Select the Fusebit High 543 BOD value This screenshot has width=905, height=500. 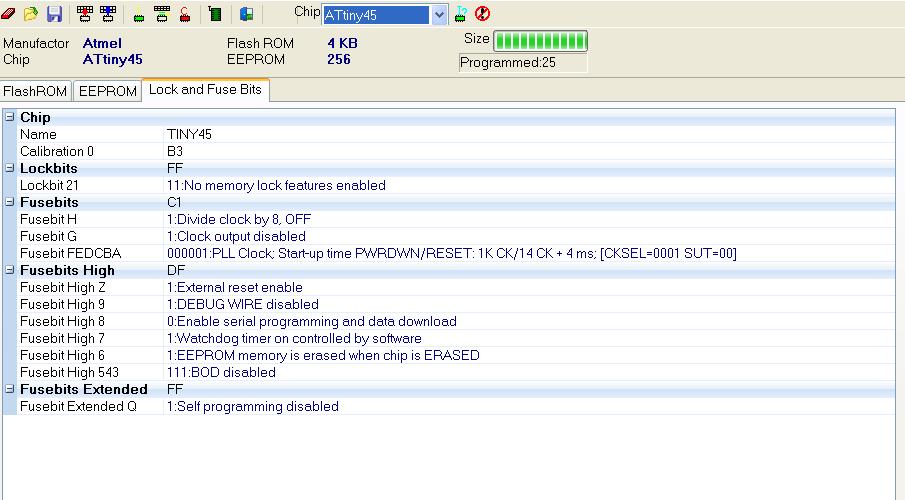click(221, 372)
